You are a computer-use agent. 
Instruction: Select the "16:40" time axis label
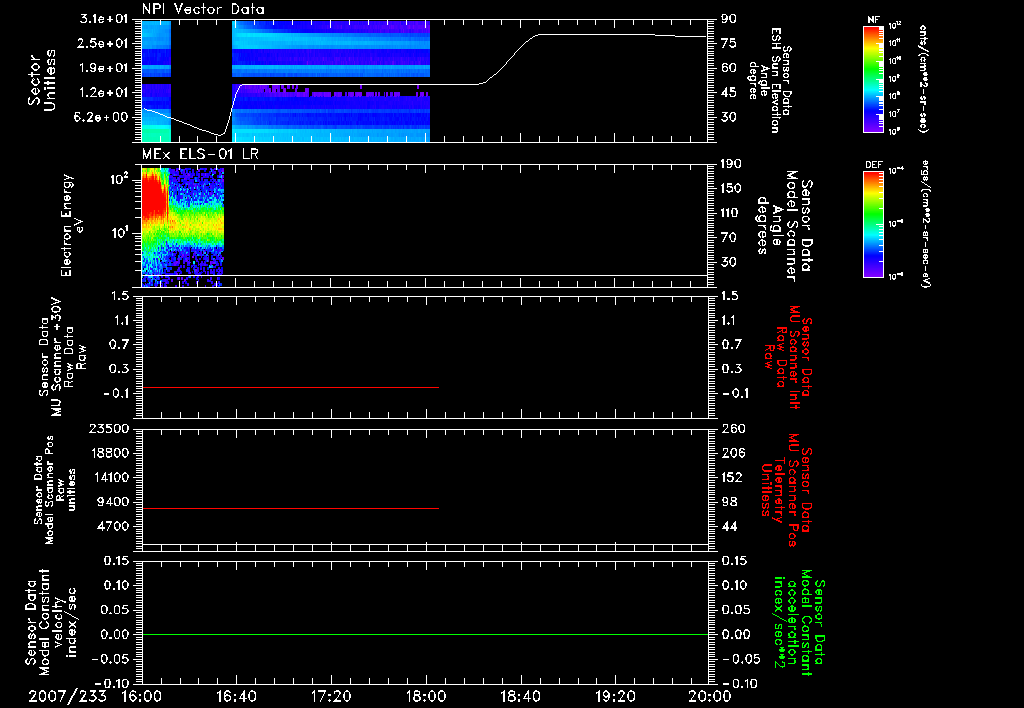(236, 696)
